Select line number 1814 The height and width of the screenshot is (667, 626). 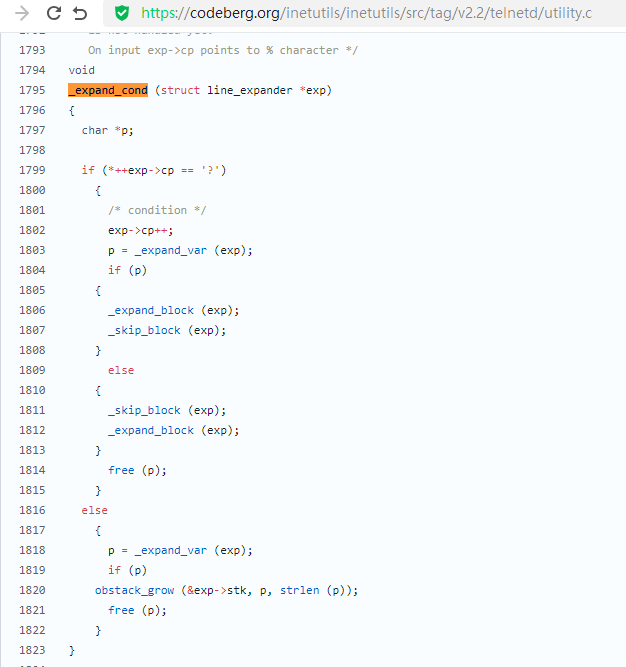click(32, 470)
